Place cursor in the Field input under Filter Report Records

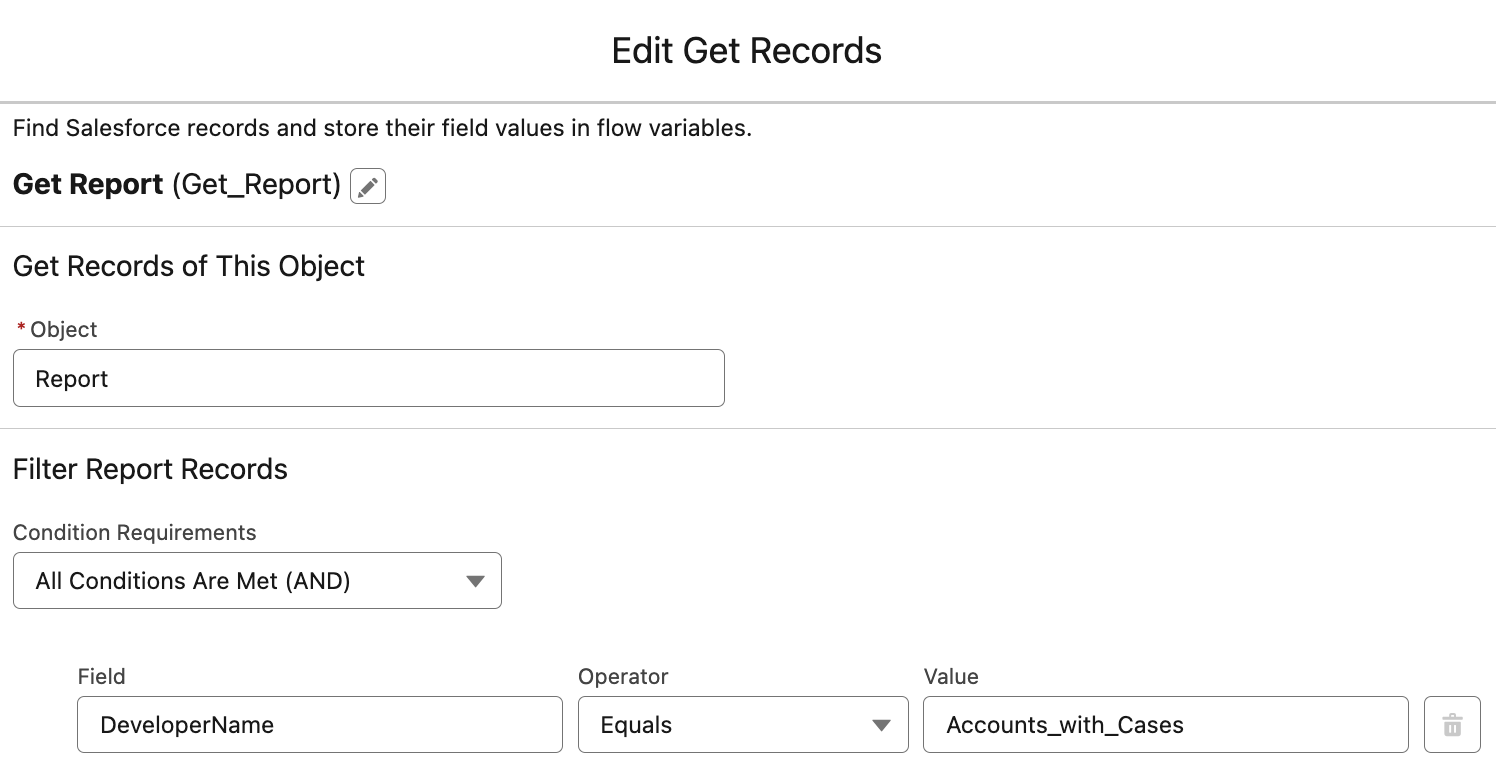pyautogui.click(x=319, y=724)
